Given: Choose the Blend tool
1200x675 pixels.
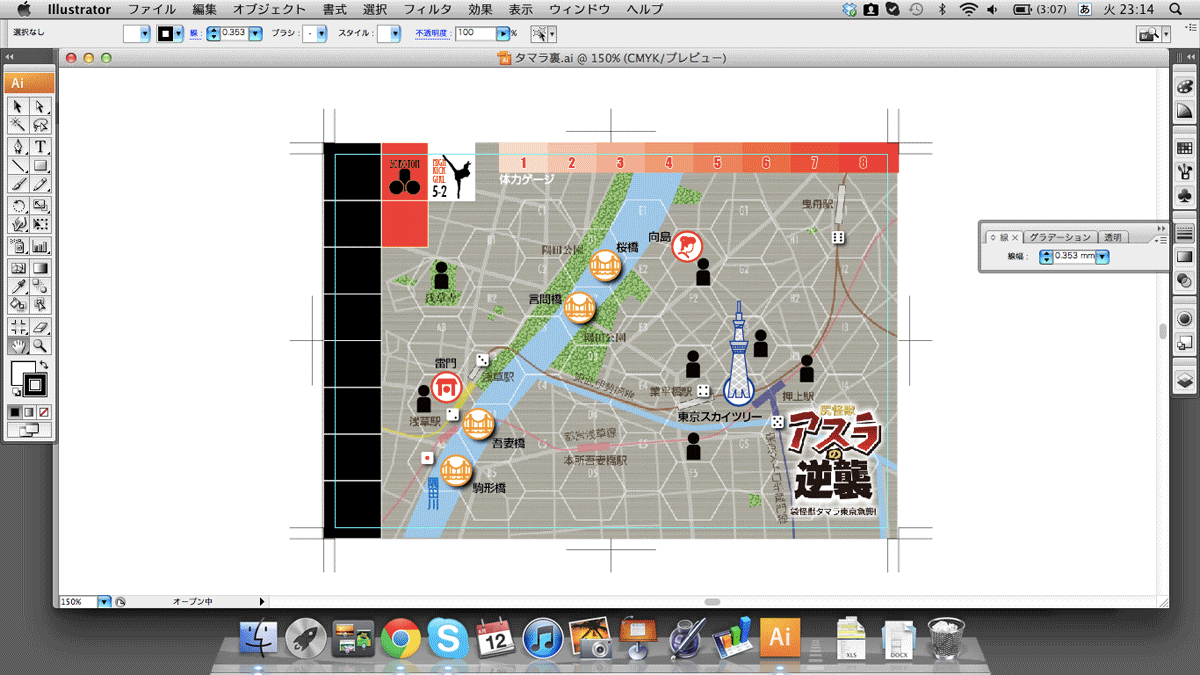Looking at the screenshot, I should 40,286.
